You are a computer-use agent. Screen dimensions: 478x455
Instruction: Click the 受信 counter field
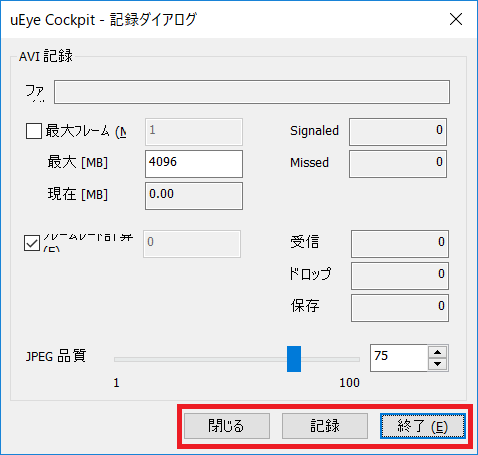(x=400, y=244)
